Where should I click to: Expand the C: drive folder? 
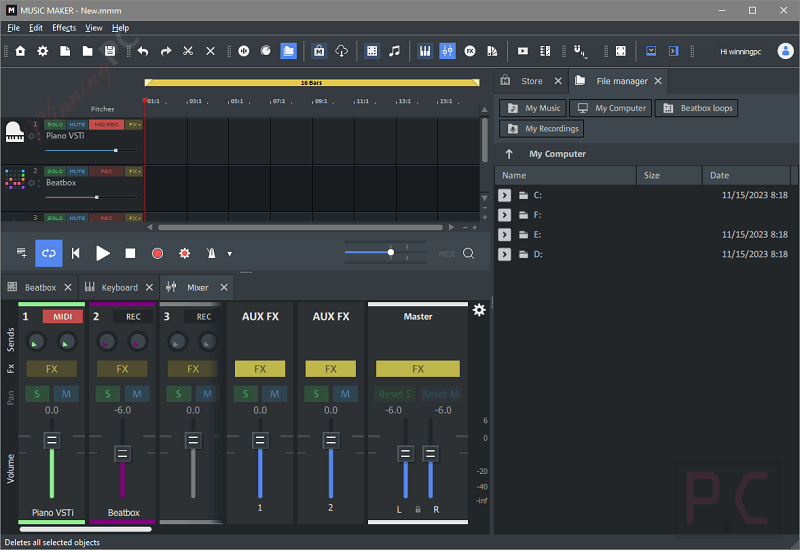click(x=504, y=195)
